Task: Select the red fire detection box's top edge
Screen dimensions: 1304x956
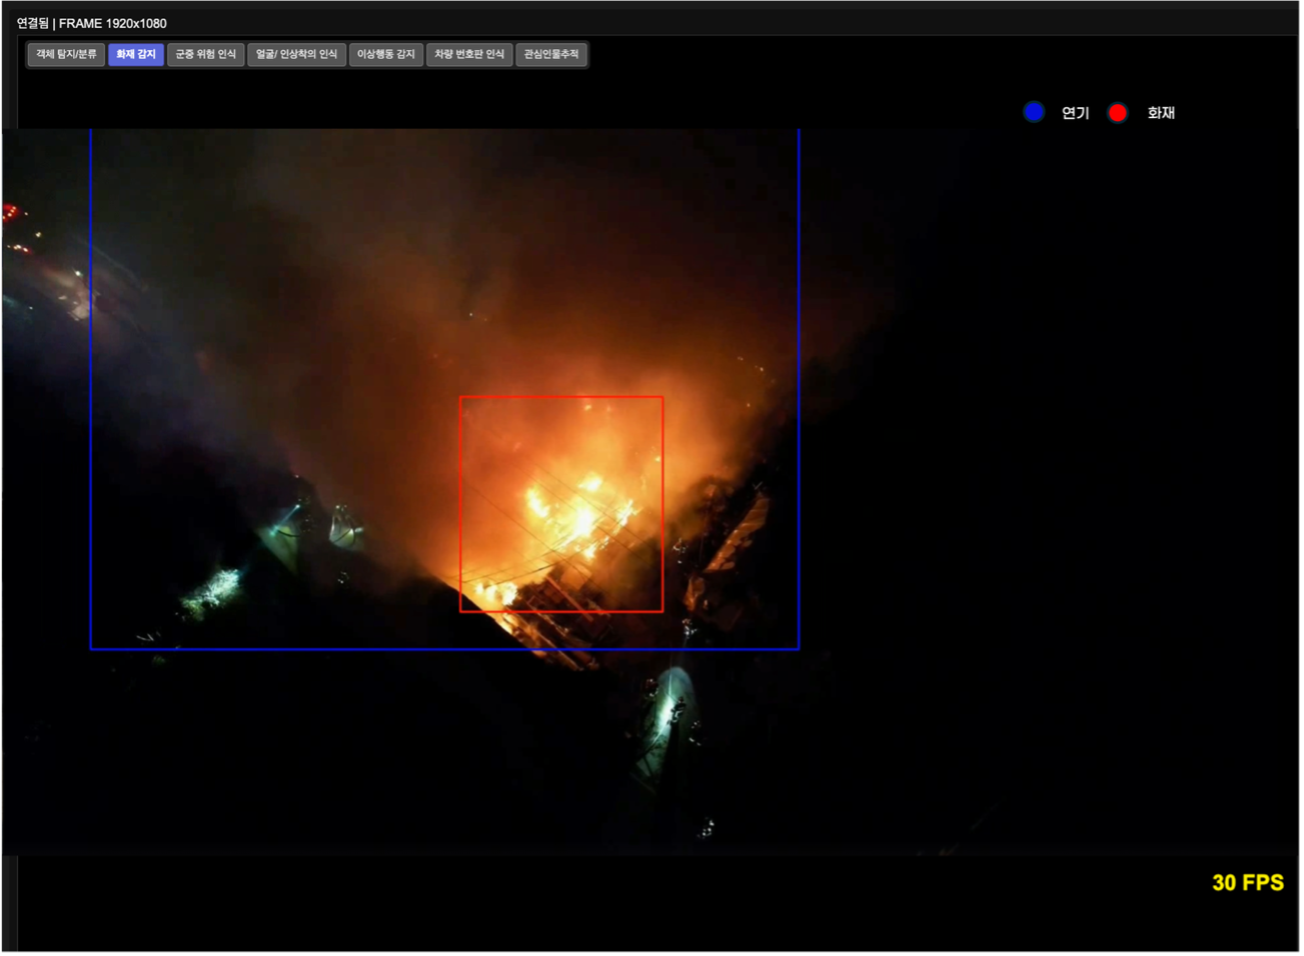Action: point(561,397)
